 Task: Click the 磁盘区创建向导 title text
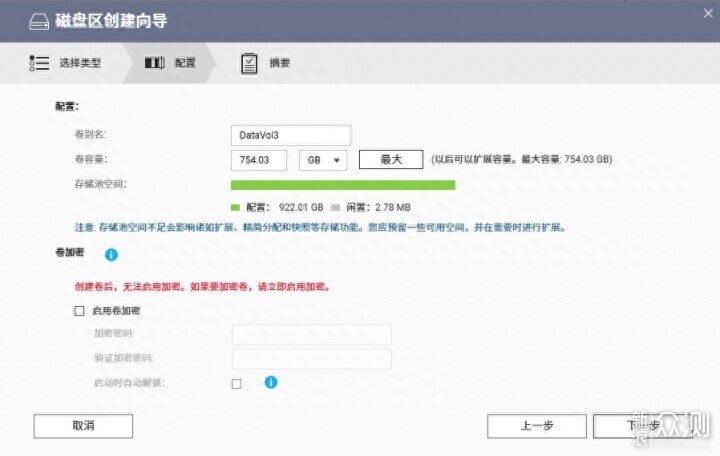pyautogui.click(x=111, y=21)
